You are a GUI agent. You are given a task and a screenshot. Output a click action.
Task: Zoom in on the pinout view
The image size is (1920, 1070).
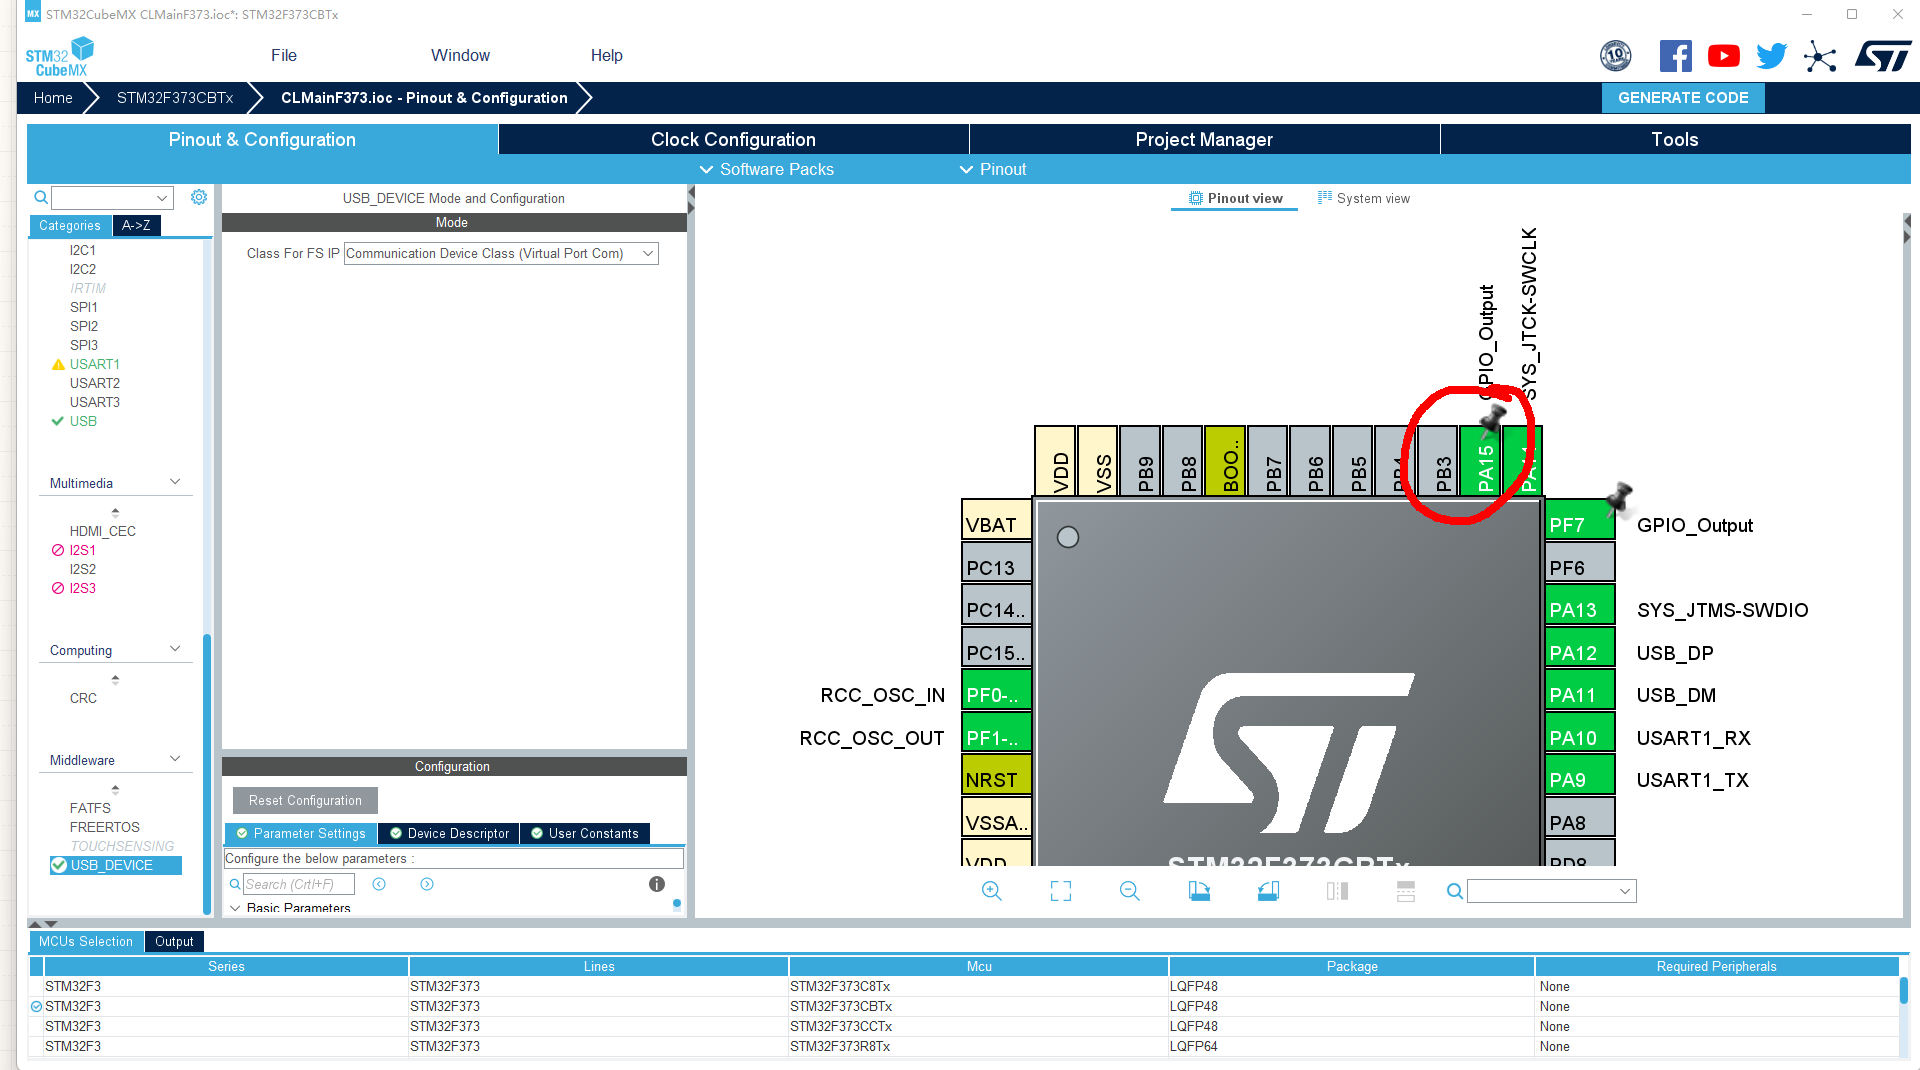coord(991,890)
